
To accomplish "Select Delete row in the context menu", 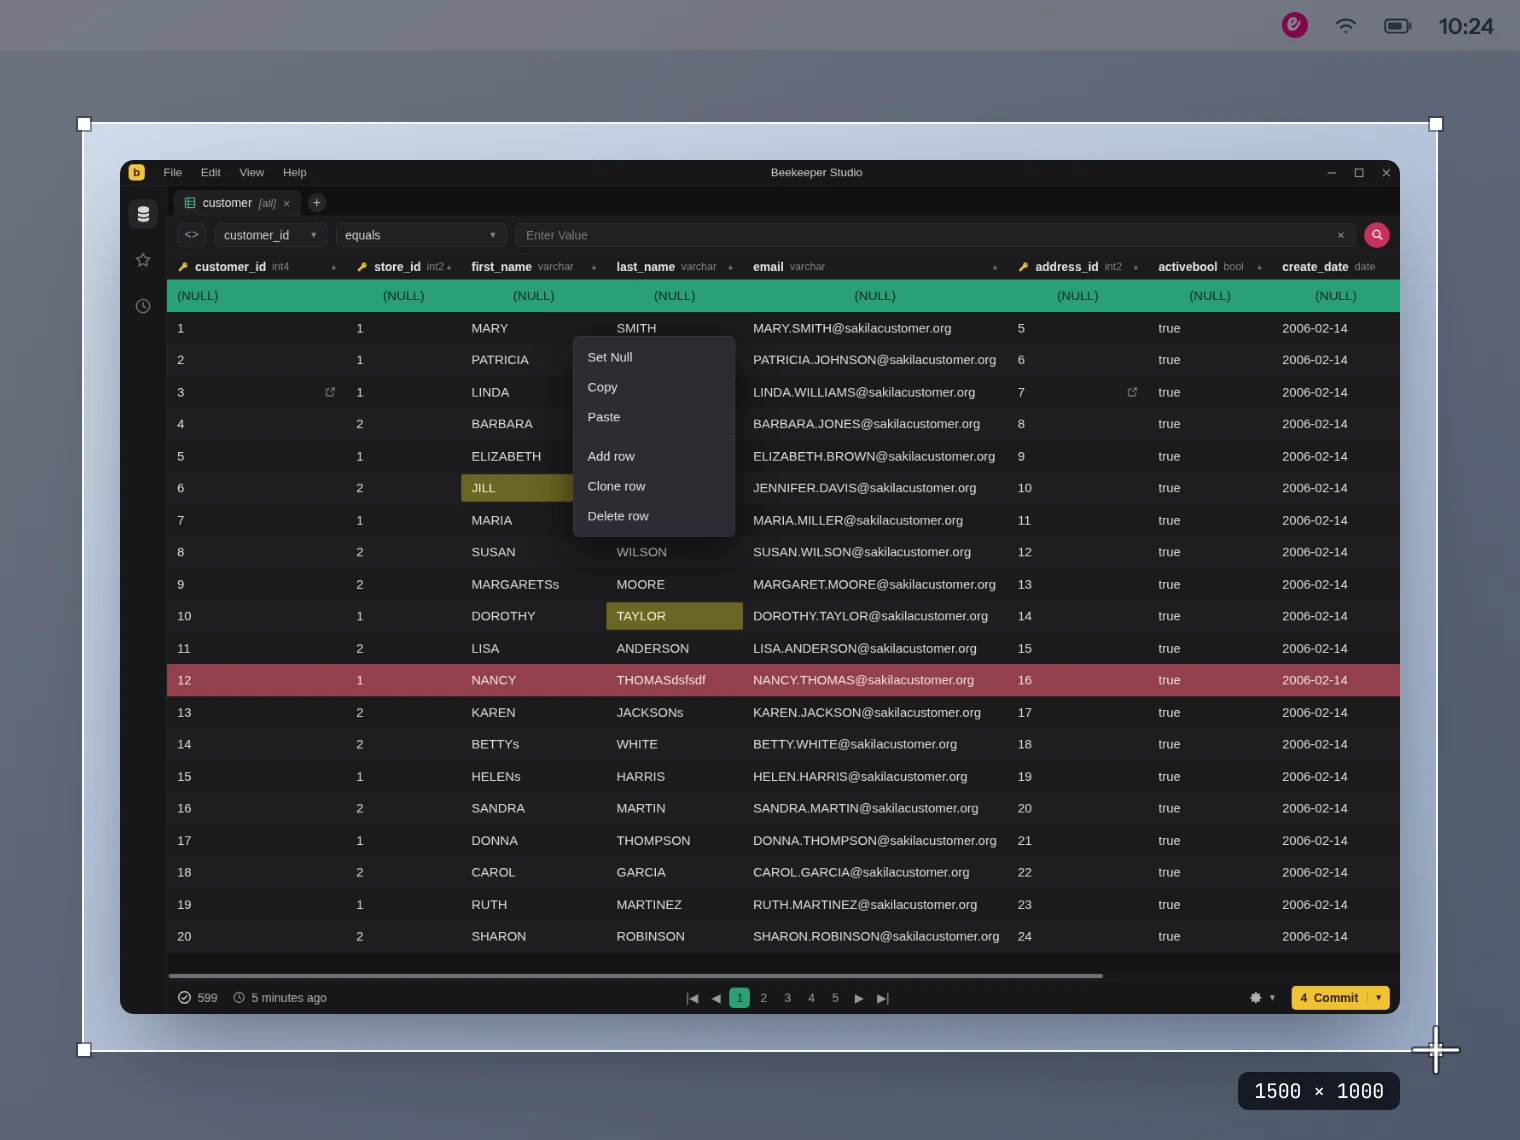I will [654, 516].
